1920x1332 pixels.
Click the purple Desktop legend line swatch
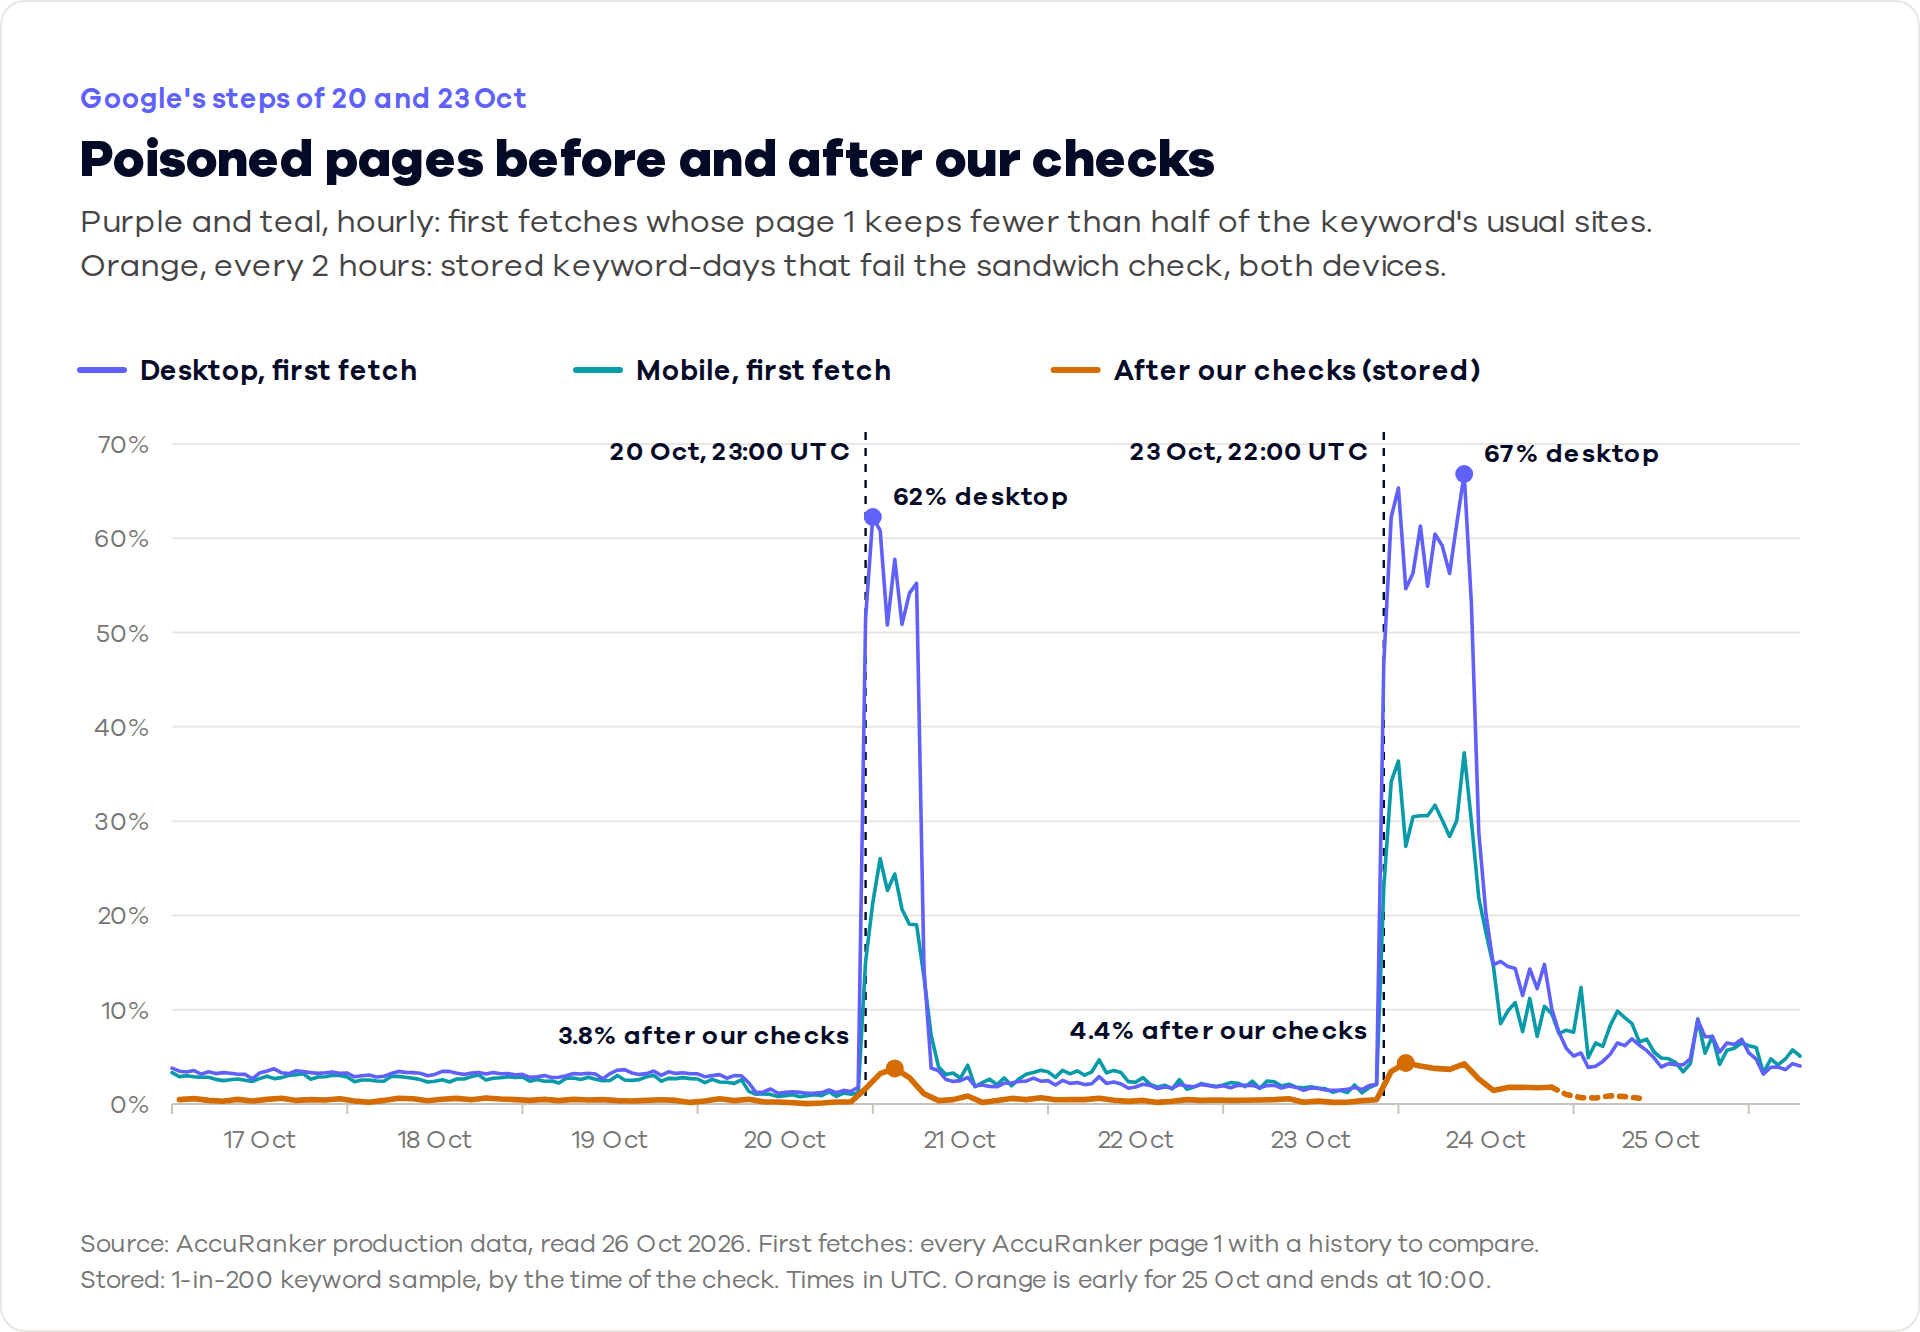pyautogui.click(x=102, y=370)
